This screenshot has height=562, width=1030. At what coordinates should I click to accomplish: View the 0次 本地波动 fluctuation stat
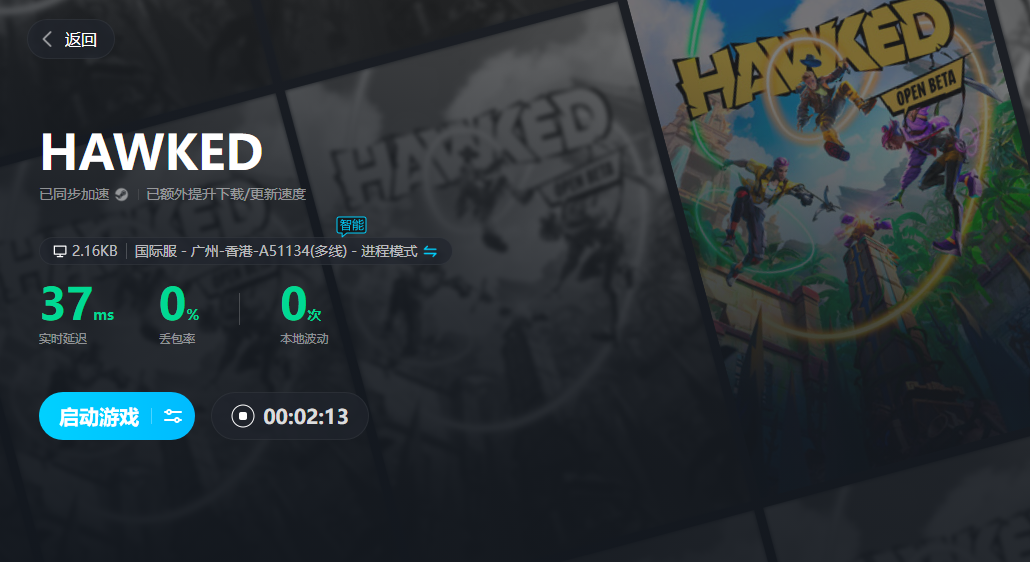pyautogui.click(x=303, y=314)
